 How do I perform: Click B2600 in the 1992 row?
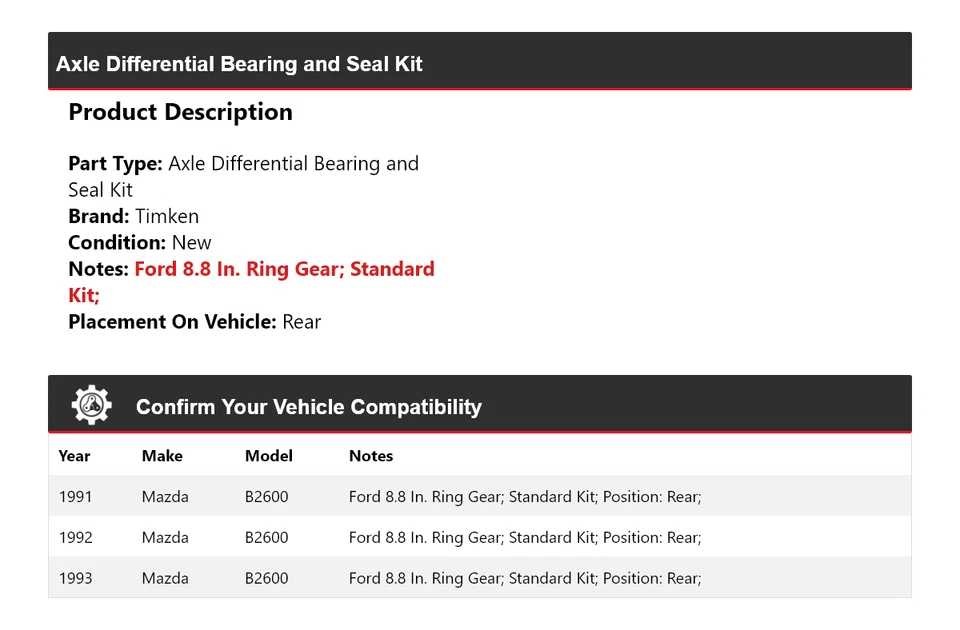[266, 538]
